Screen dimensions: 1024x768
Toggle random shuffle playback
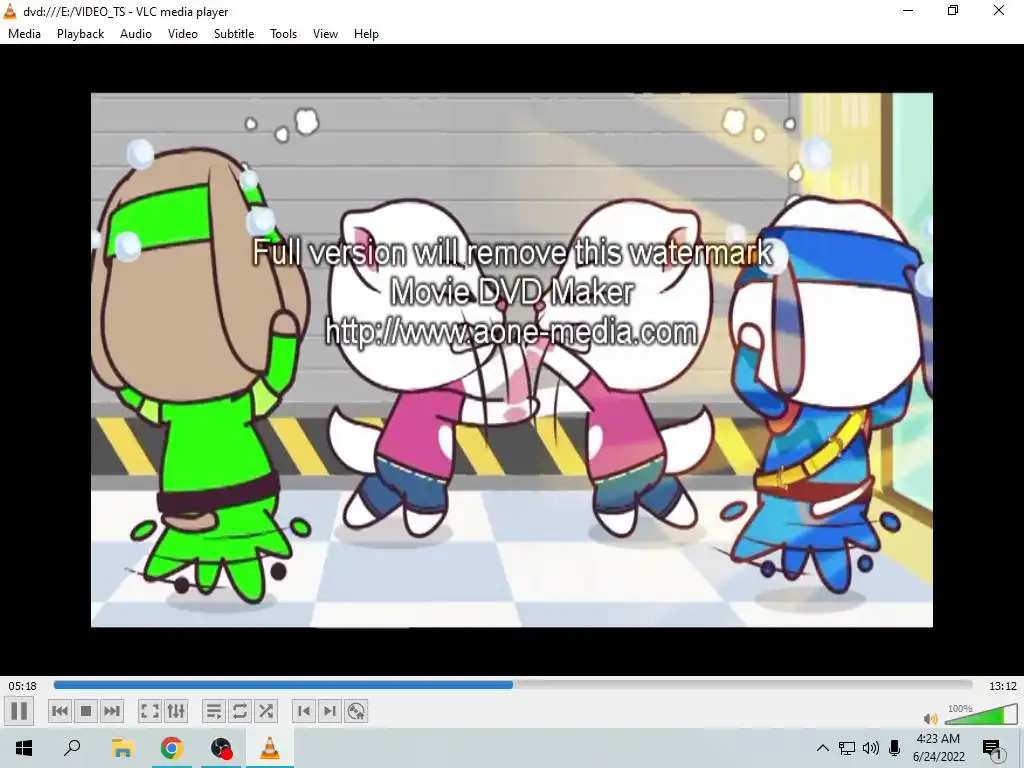coord(266,711)
